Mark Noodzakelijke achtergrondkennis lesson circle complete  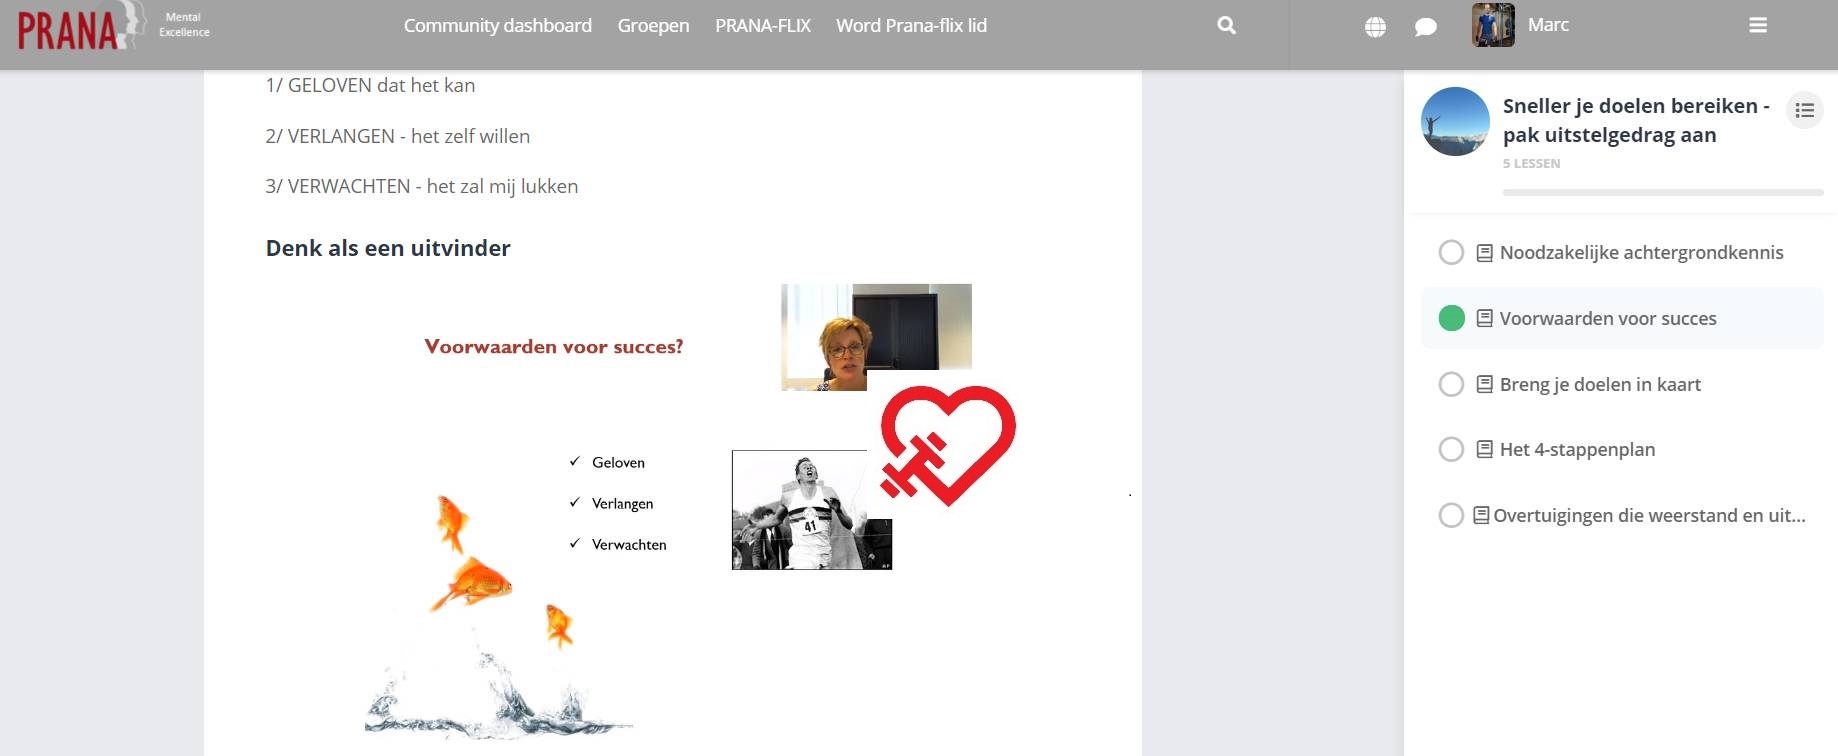coord(1451,253)
